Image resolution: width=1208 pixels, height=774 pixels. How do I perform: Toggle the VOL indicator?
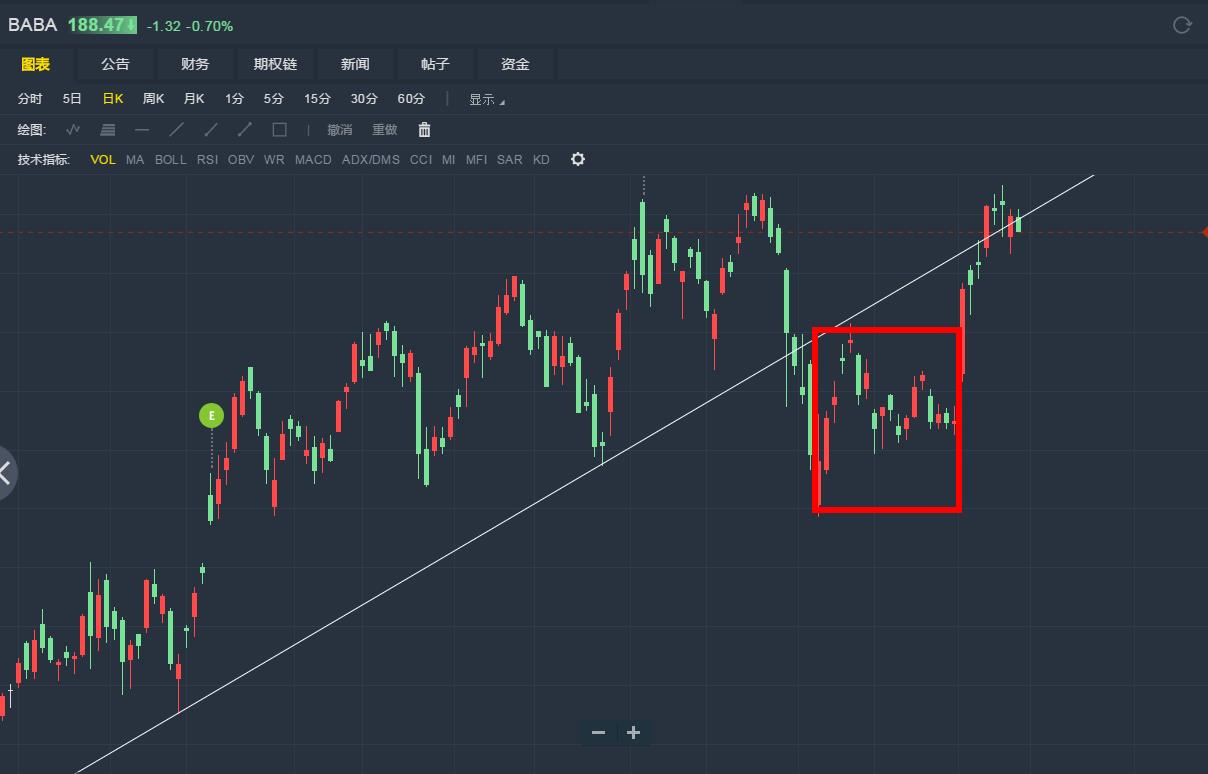click(x=103, y=160)
